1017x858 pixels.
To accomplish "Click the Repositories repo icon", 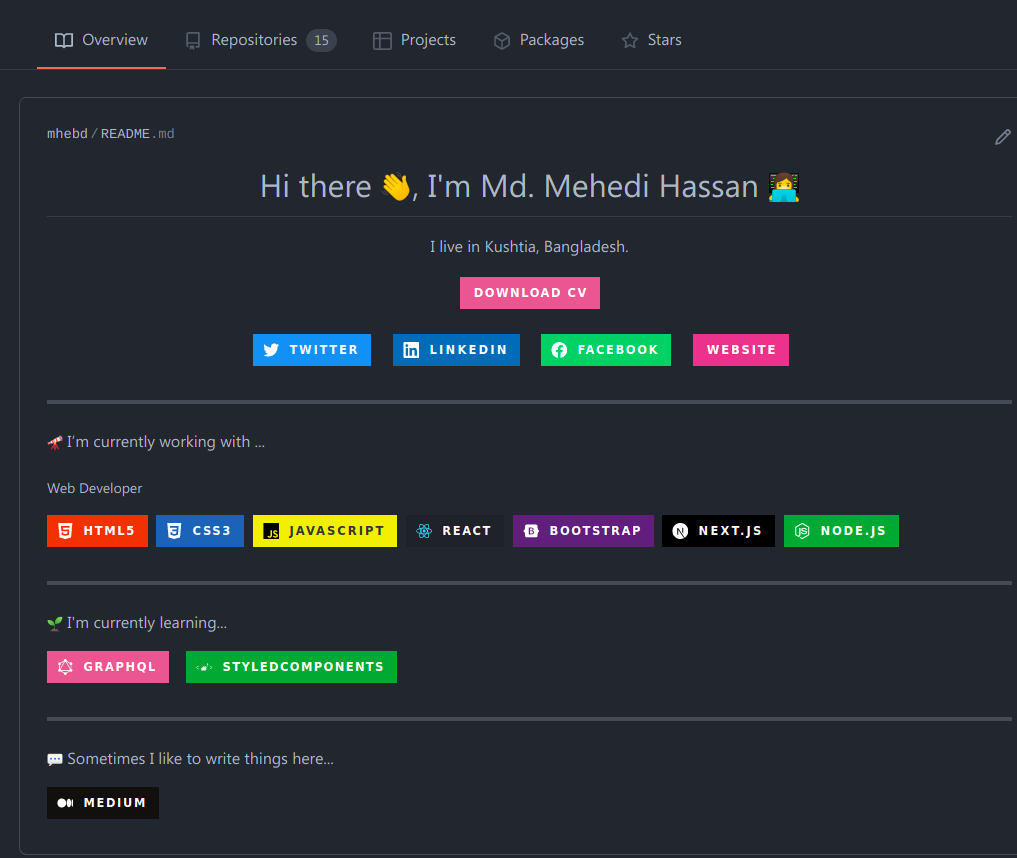I will click(193, 40).
